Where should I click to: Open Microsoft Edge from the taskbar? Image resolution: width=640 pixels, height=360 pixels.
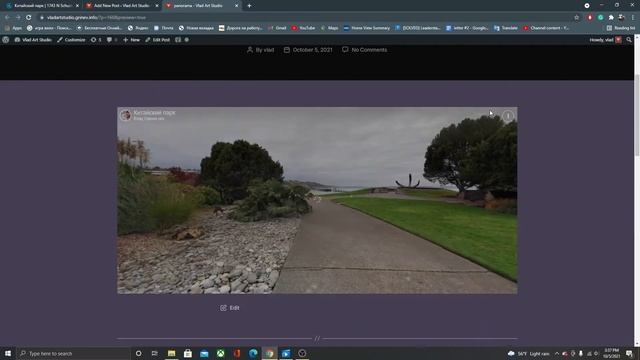[x=253, y=353]
